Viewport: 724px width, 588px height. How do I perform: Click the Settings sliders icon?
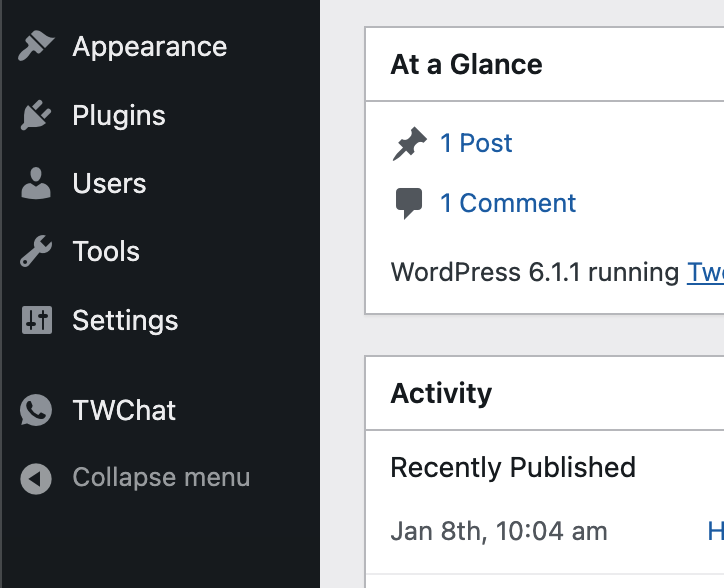(x=37, y=320)
